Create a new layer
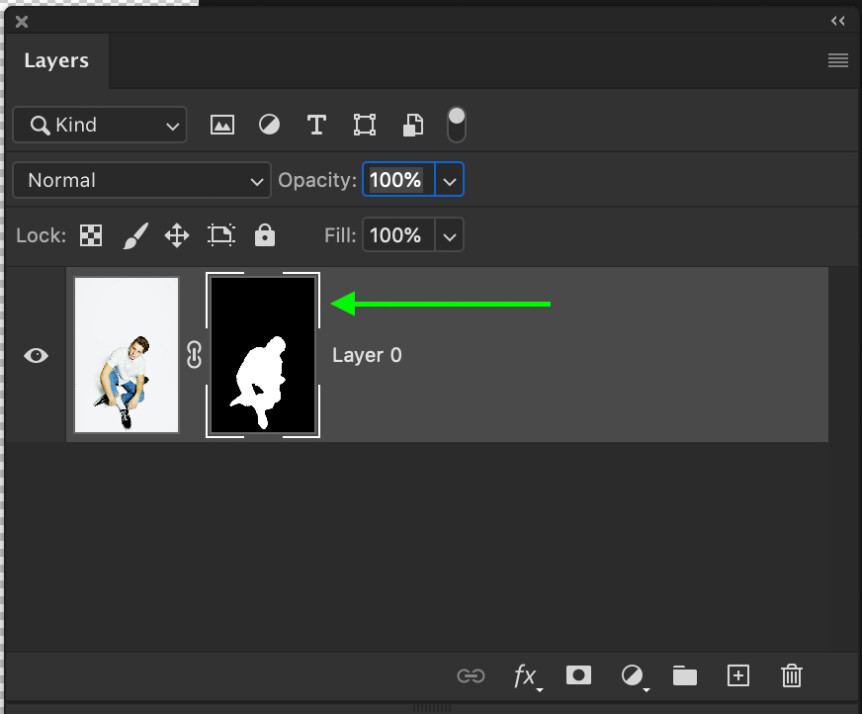 (x=738, y=676)
